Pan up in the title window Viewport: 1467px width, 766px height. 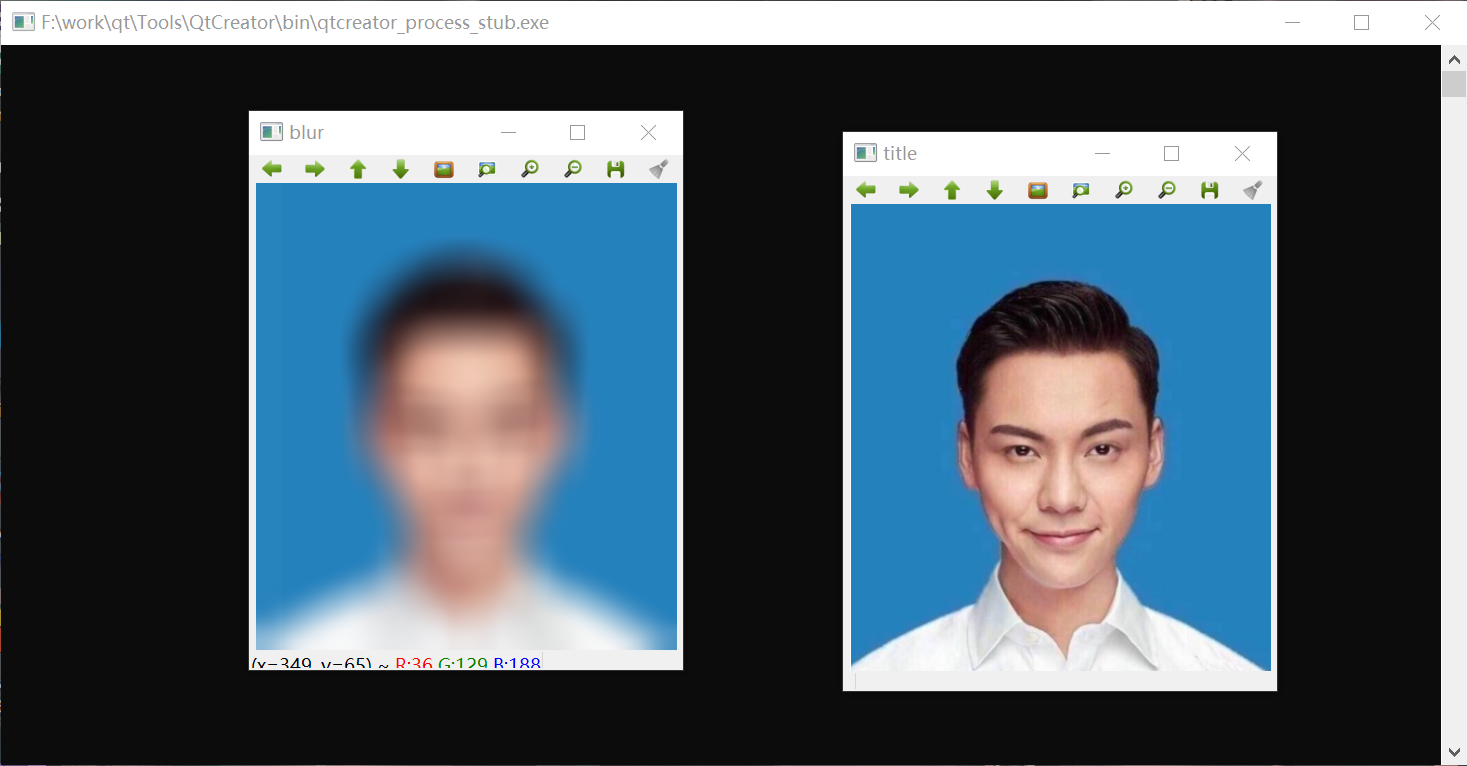point(952,190)
